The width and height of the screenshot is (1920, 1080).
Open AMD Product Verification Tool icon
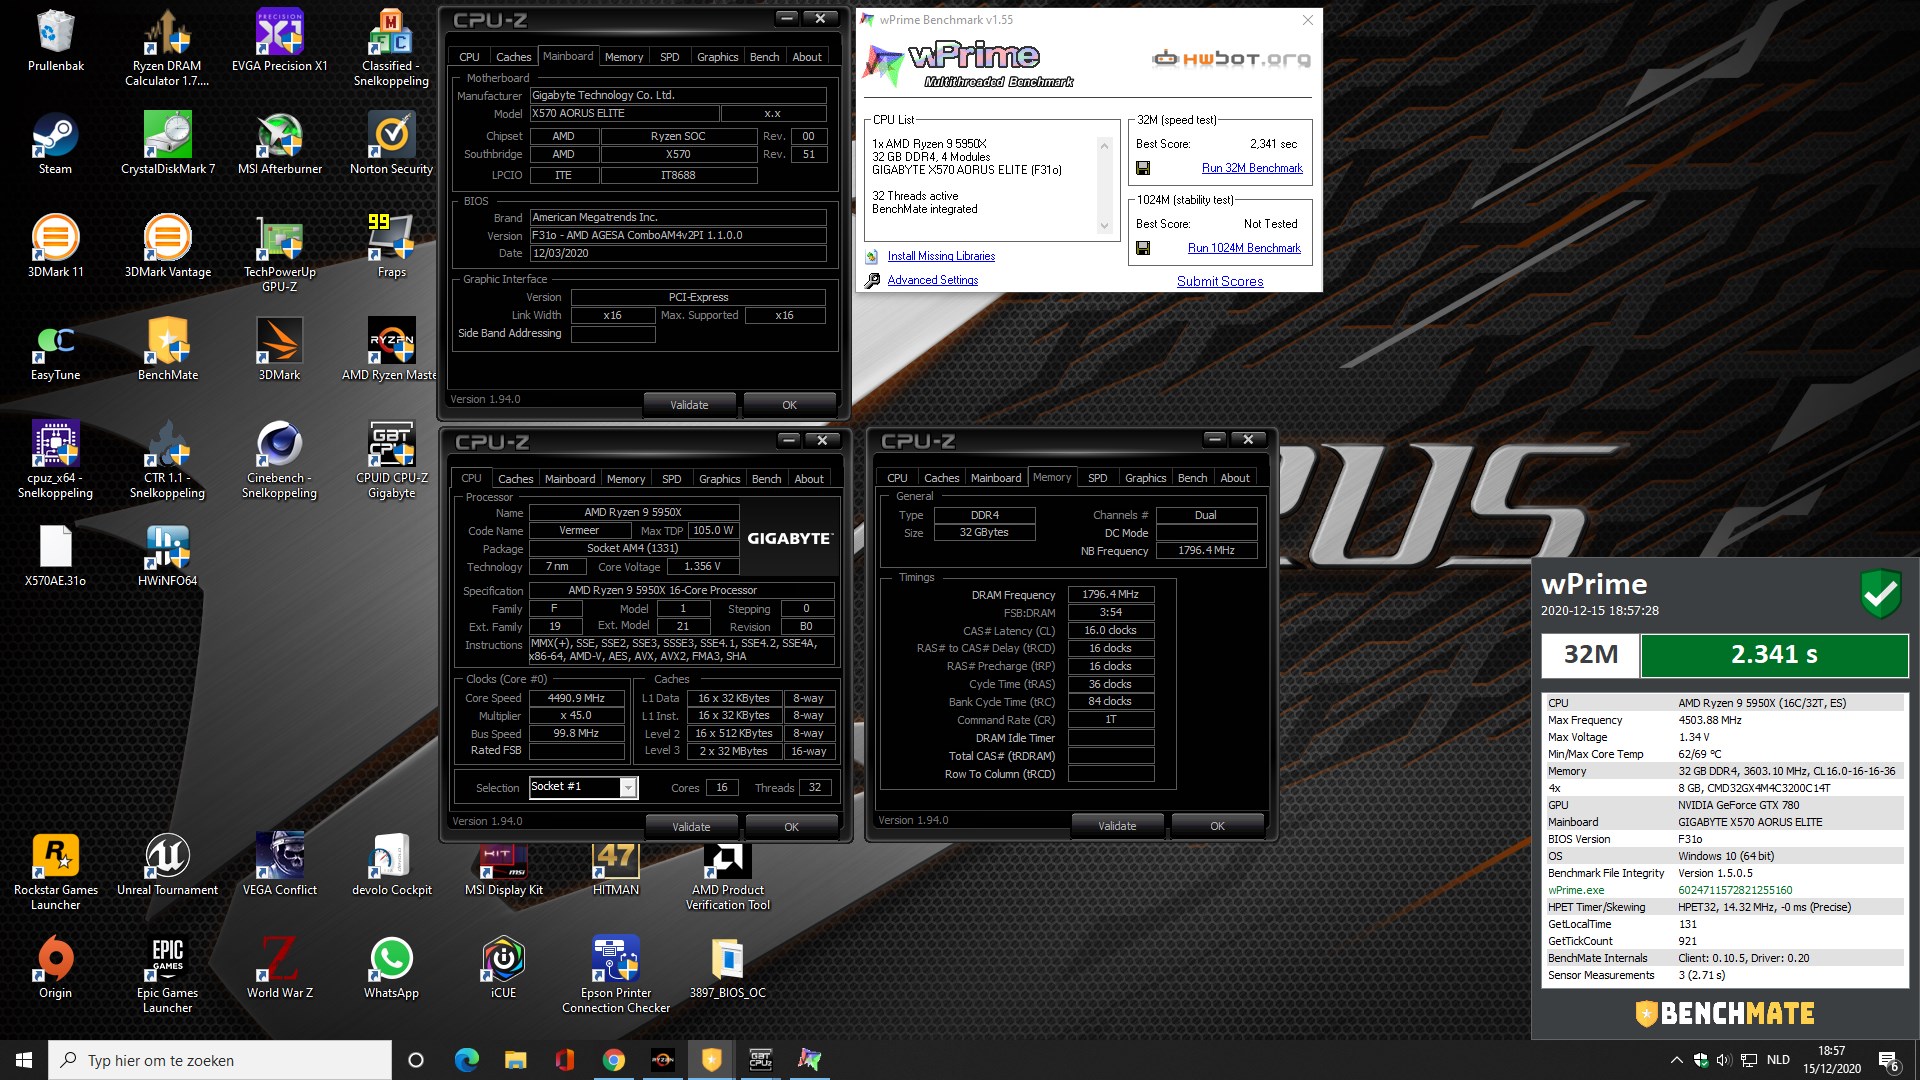pos(728,877)
